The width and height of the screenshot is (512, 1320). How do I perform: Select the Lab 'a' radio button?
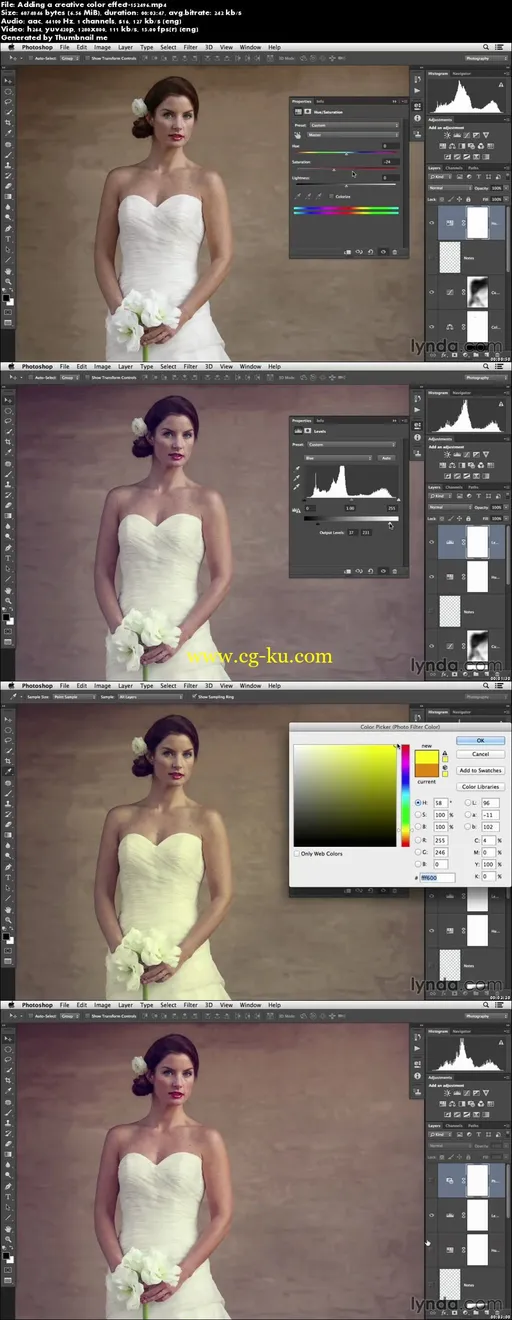(467, 814)
